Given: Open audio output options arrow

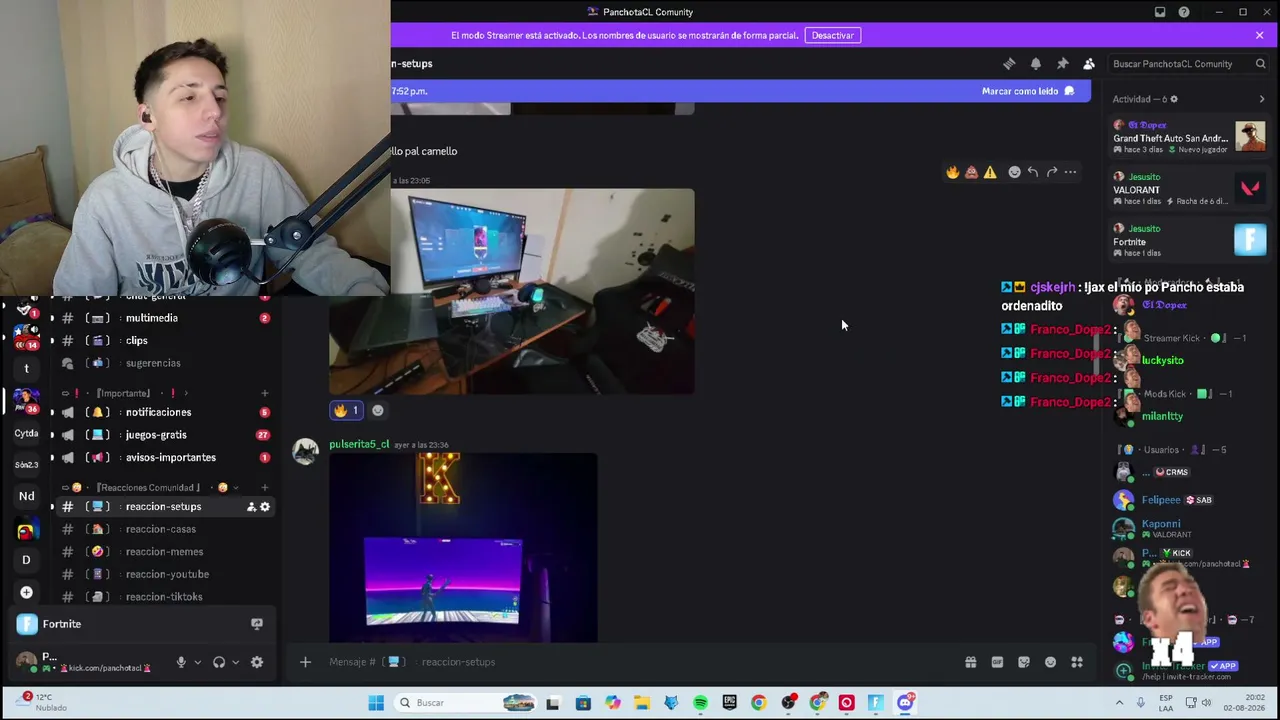Looking at the screenshot, I should (x=235, y=662).
